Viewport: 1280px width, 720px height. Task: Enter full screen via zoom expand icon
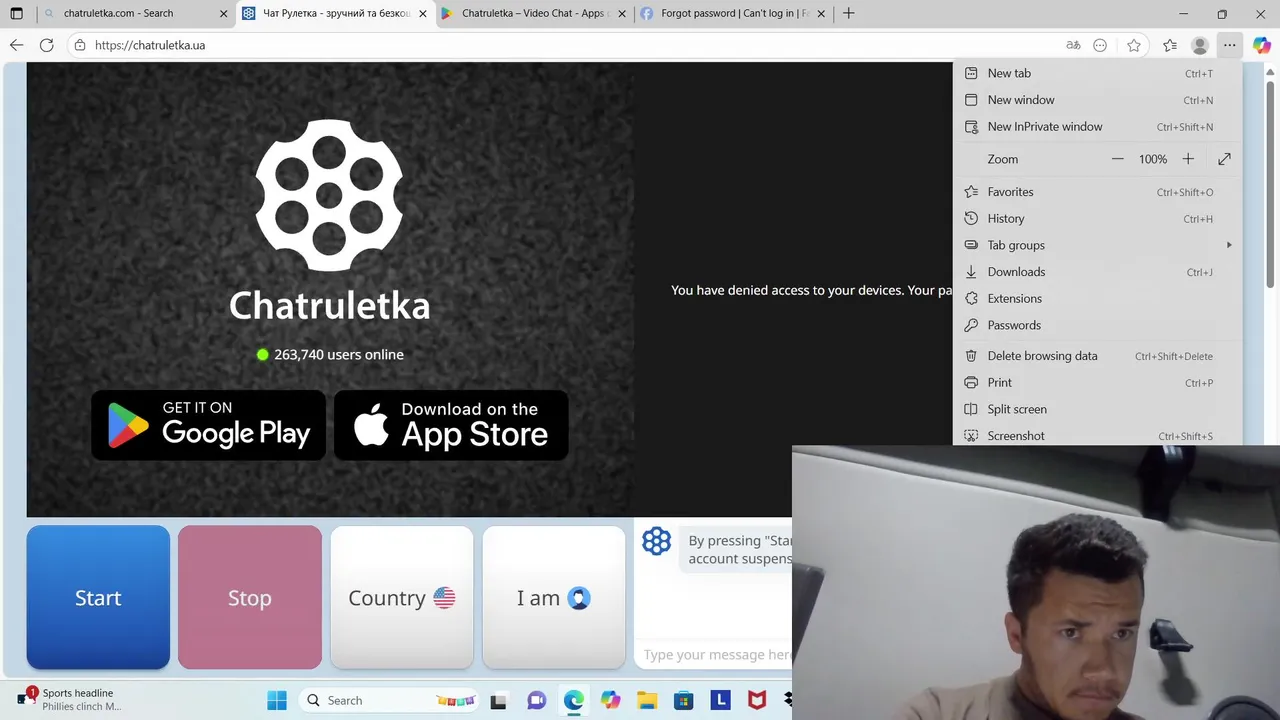click(1224, 159)
